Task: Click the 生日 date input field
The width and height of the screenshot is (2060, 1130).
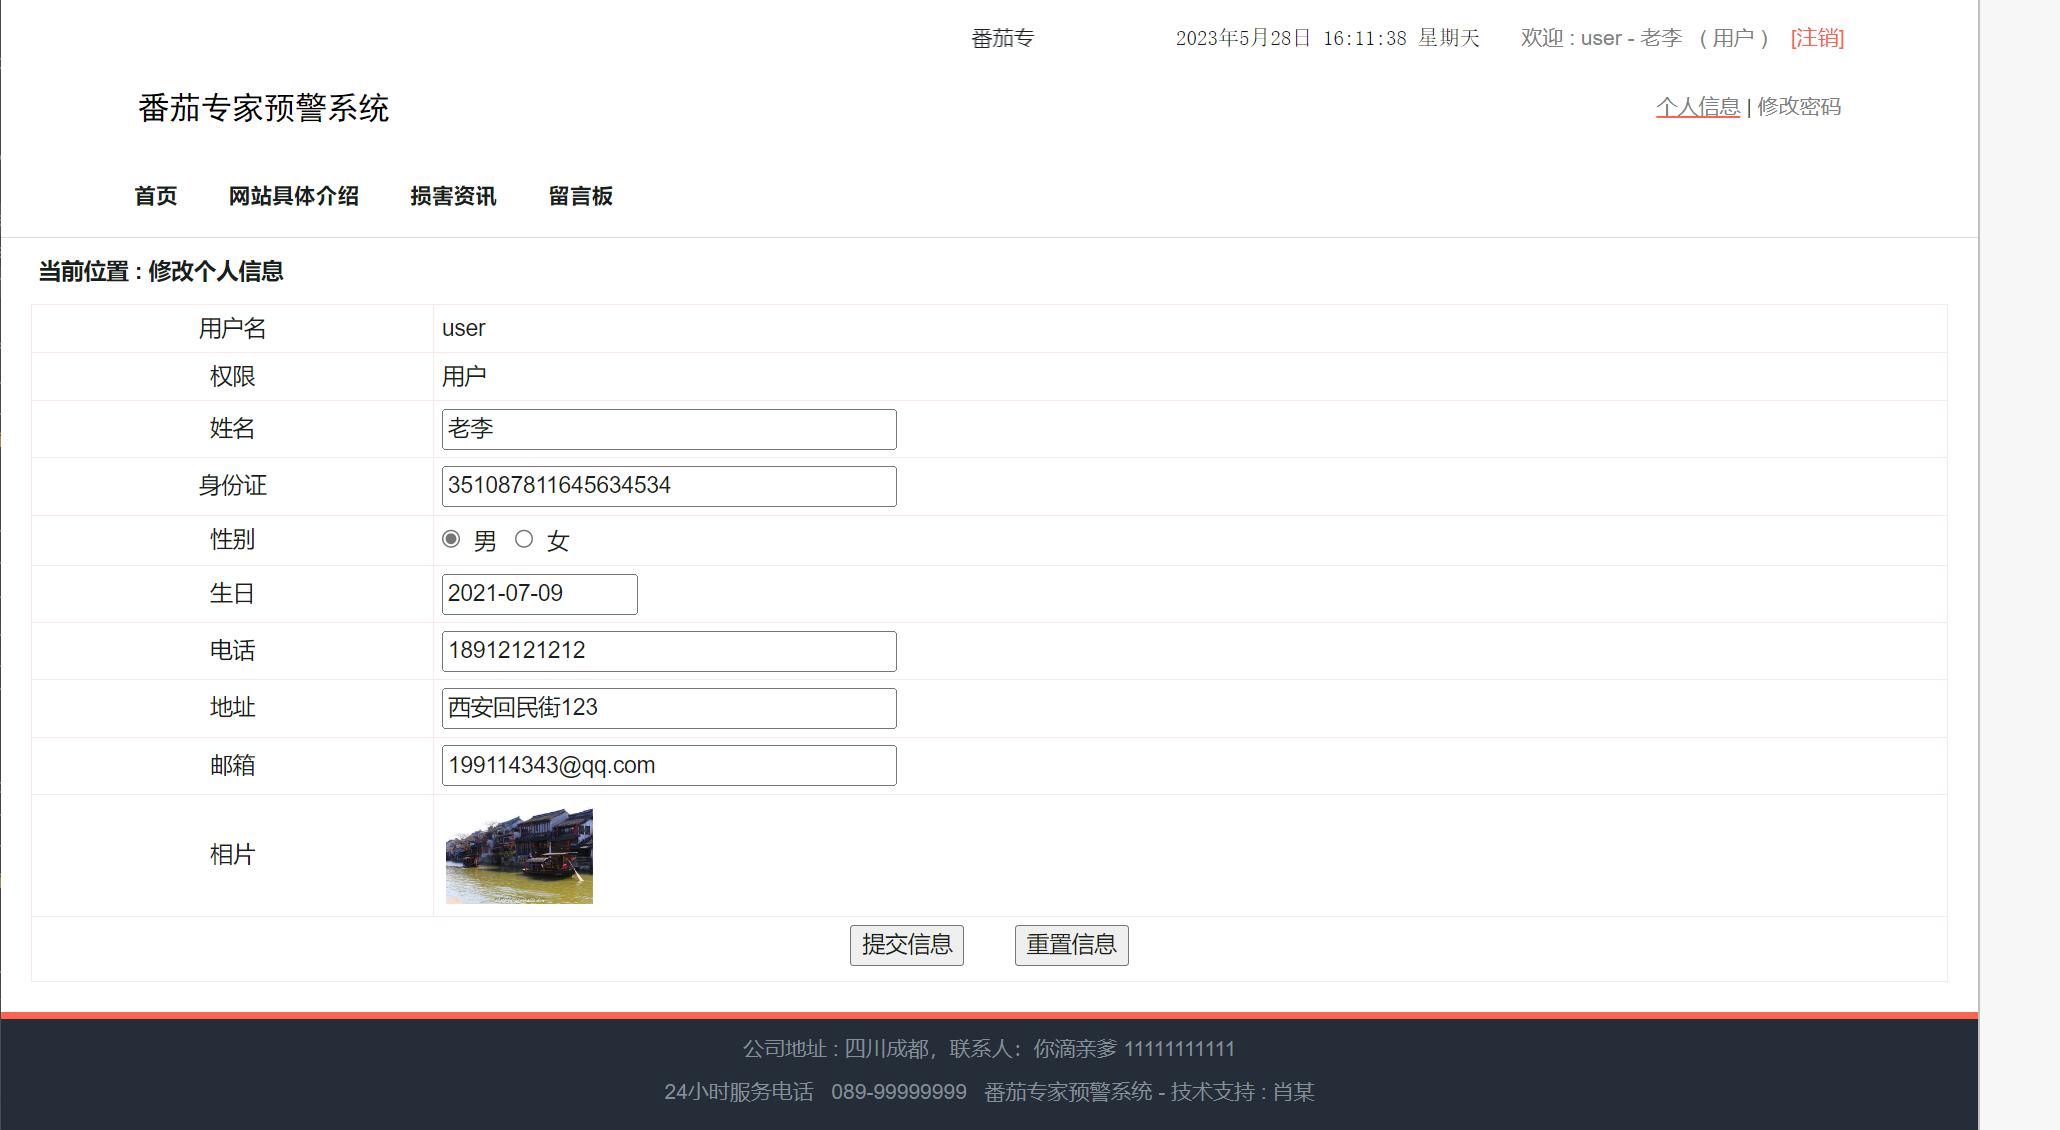Action: click(x=539, y=594)
